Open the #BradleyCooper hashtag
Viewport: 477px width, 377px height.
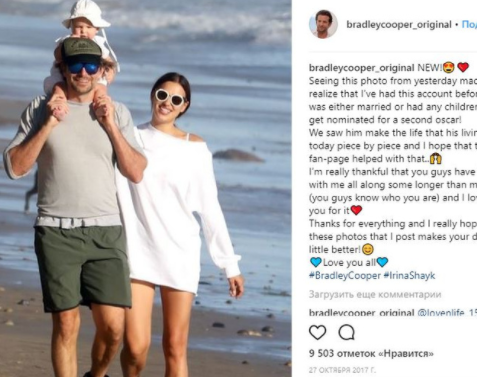click(345, 276)
